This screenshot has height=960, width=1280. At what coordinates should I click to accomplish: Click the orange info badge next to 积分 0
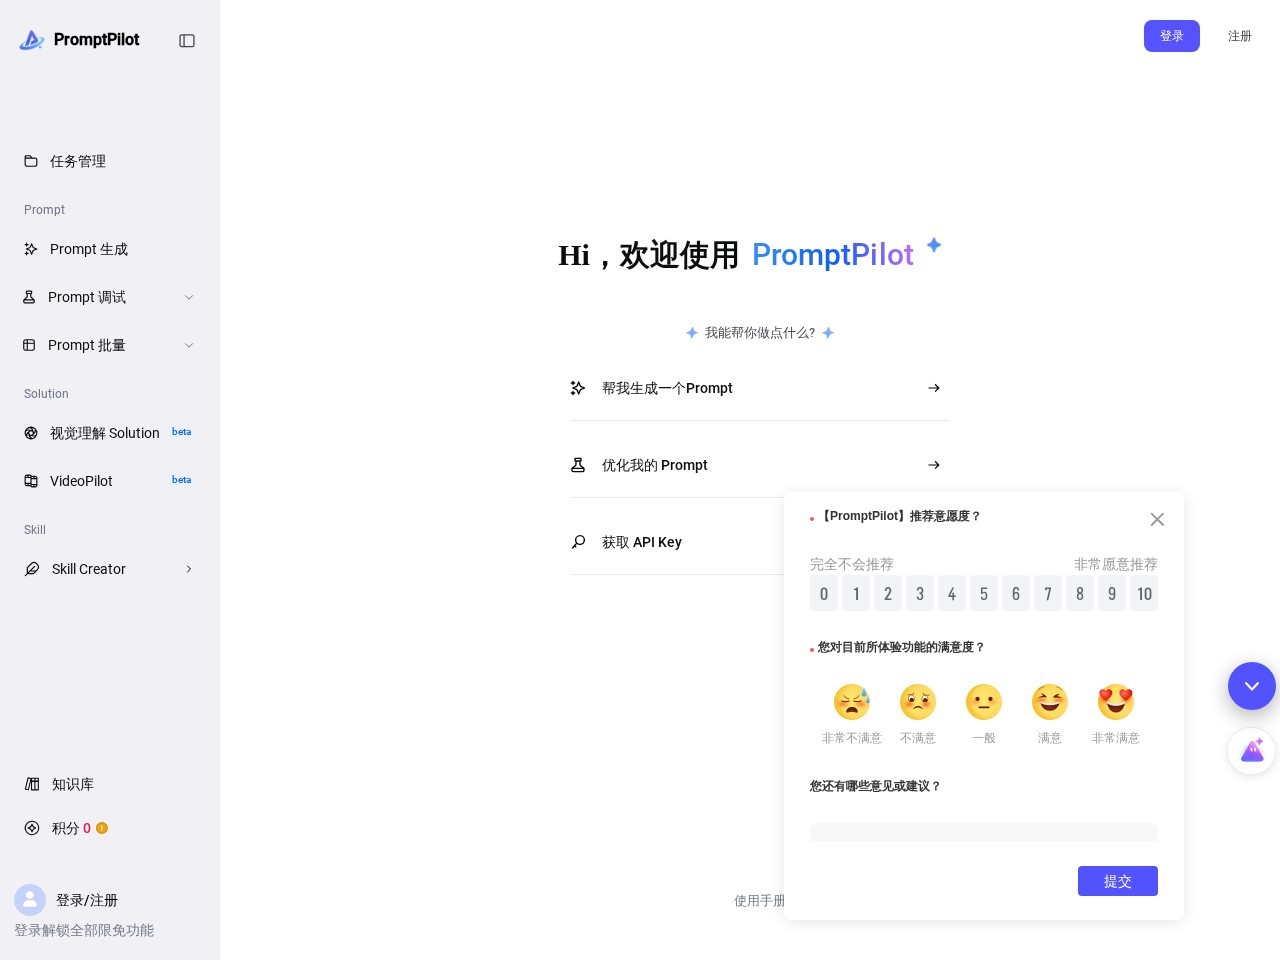click(x=102, y=828)
